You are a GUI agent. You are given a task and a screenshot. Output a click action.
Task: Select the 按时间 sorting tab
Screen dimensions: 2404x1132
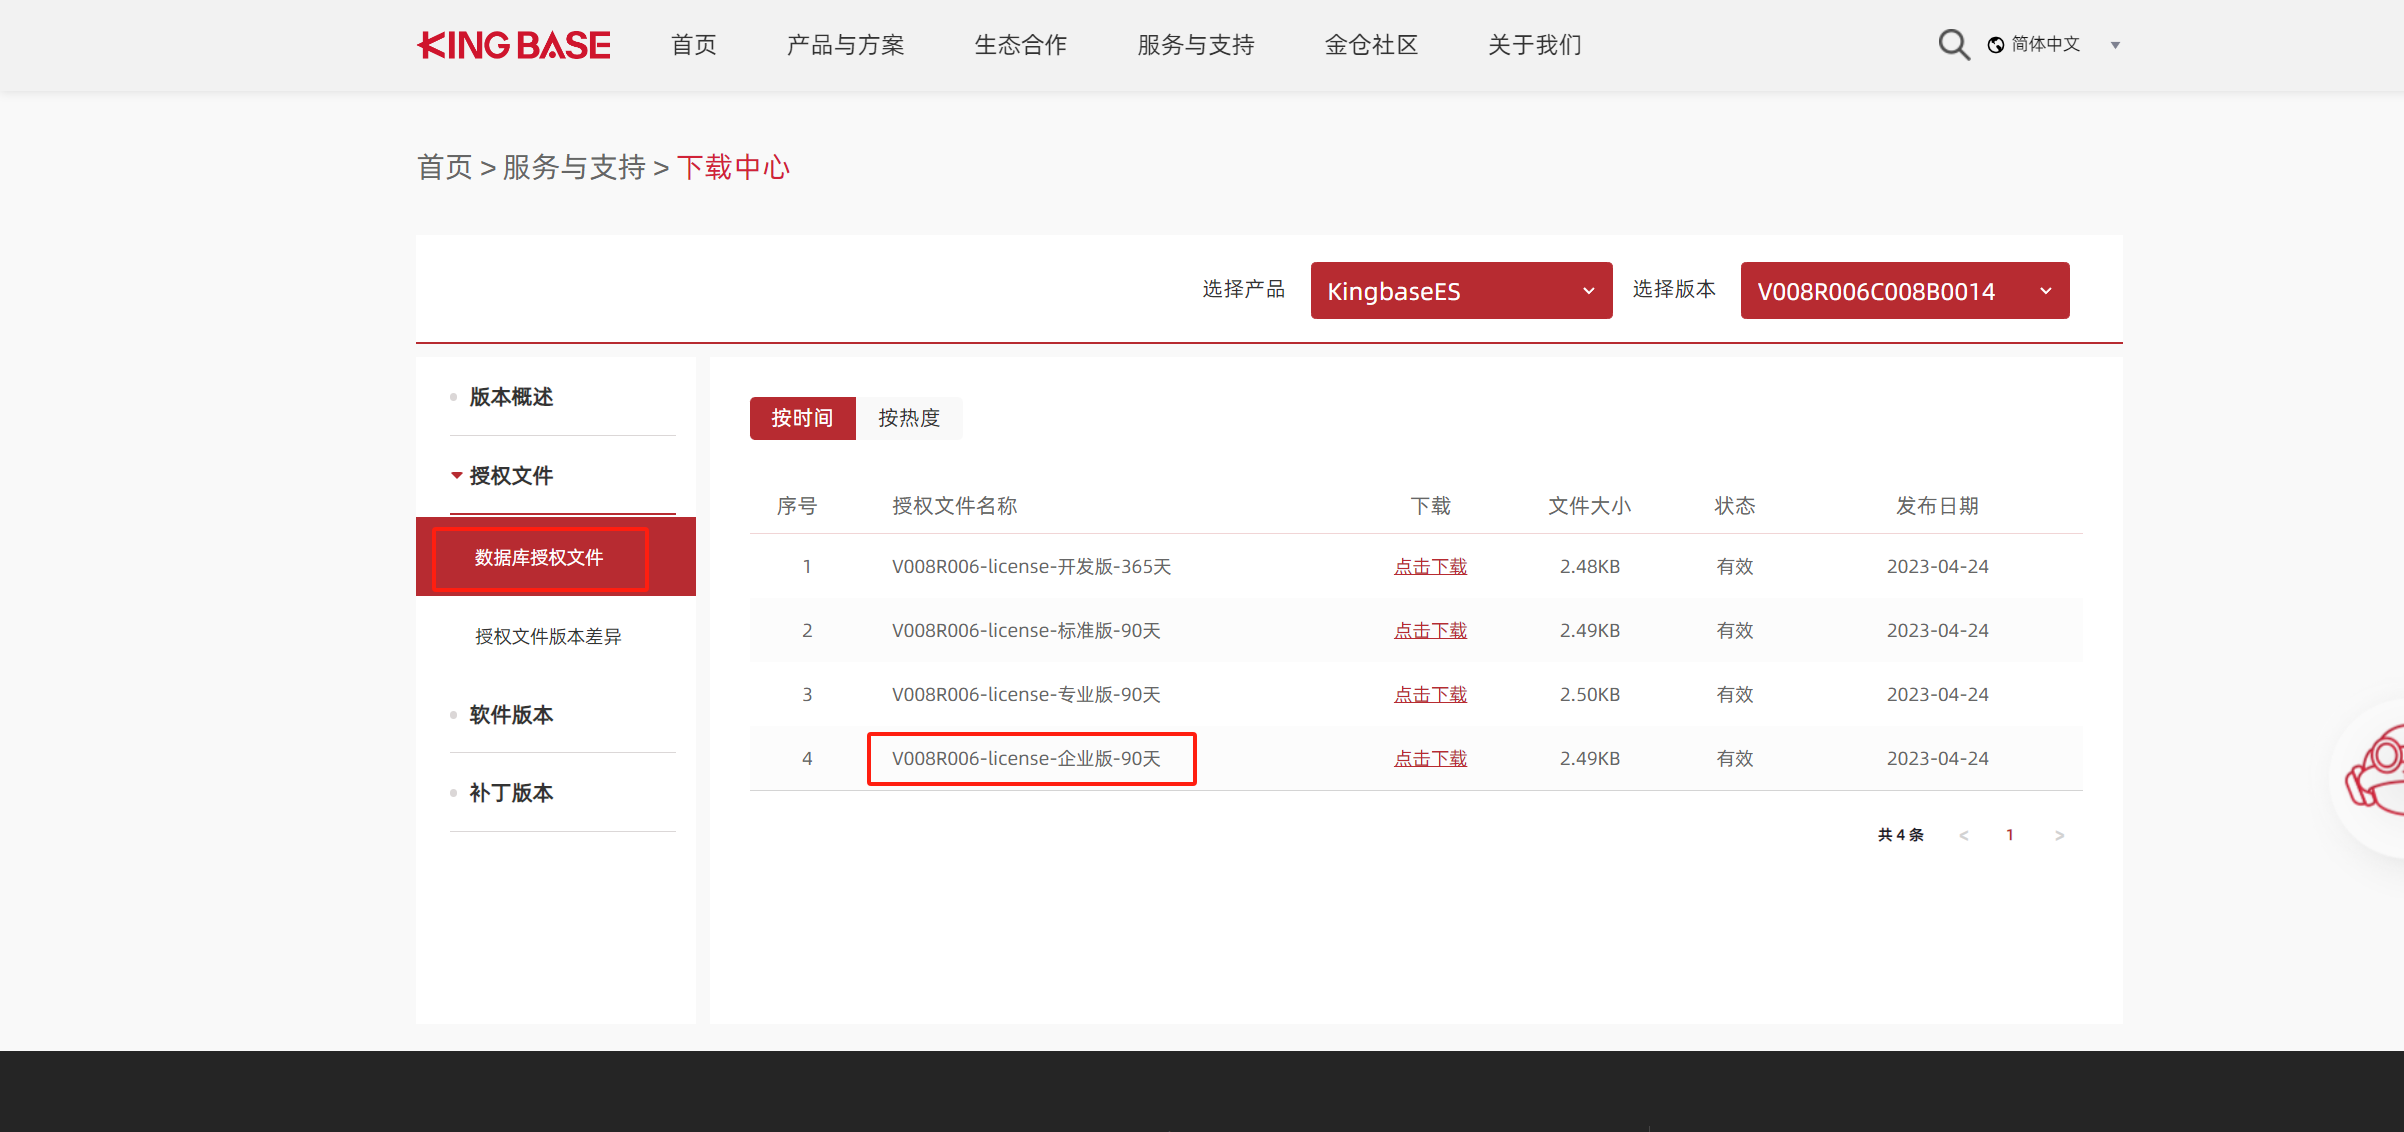click(802, 418)
